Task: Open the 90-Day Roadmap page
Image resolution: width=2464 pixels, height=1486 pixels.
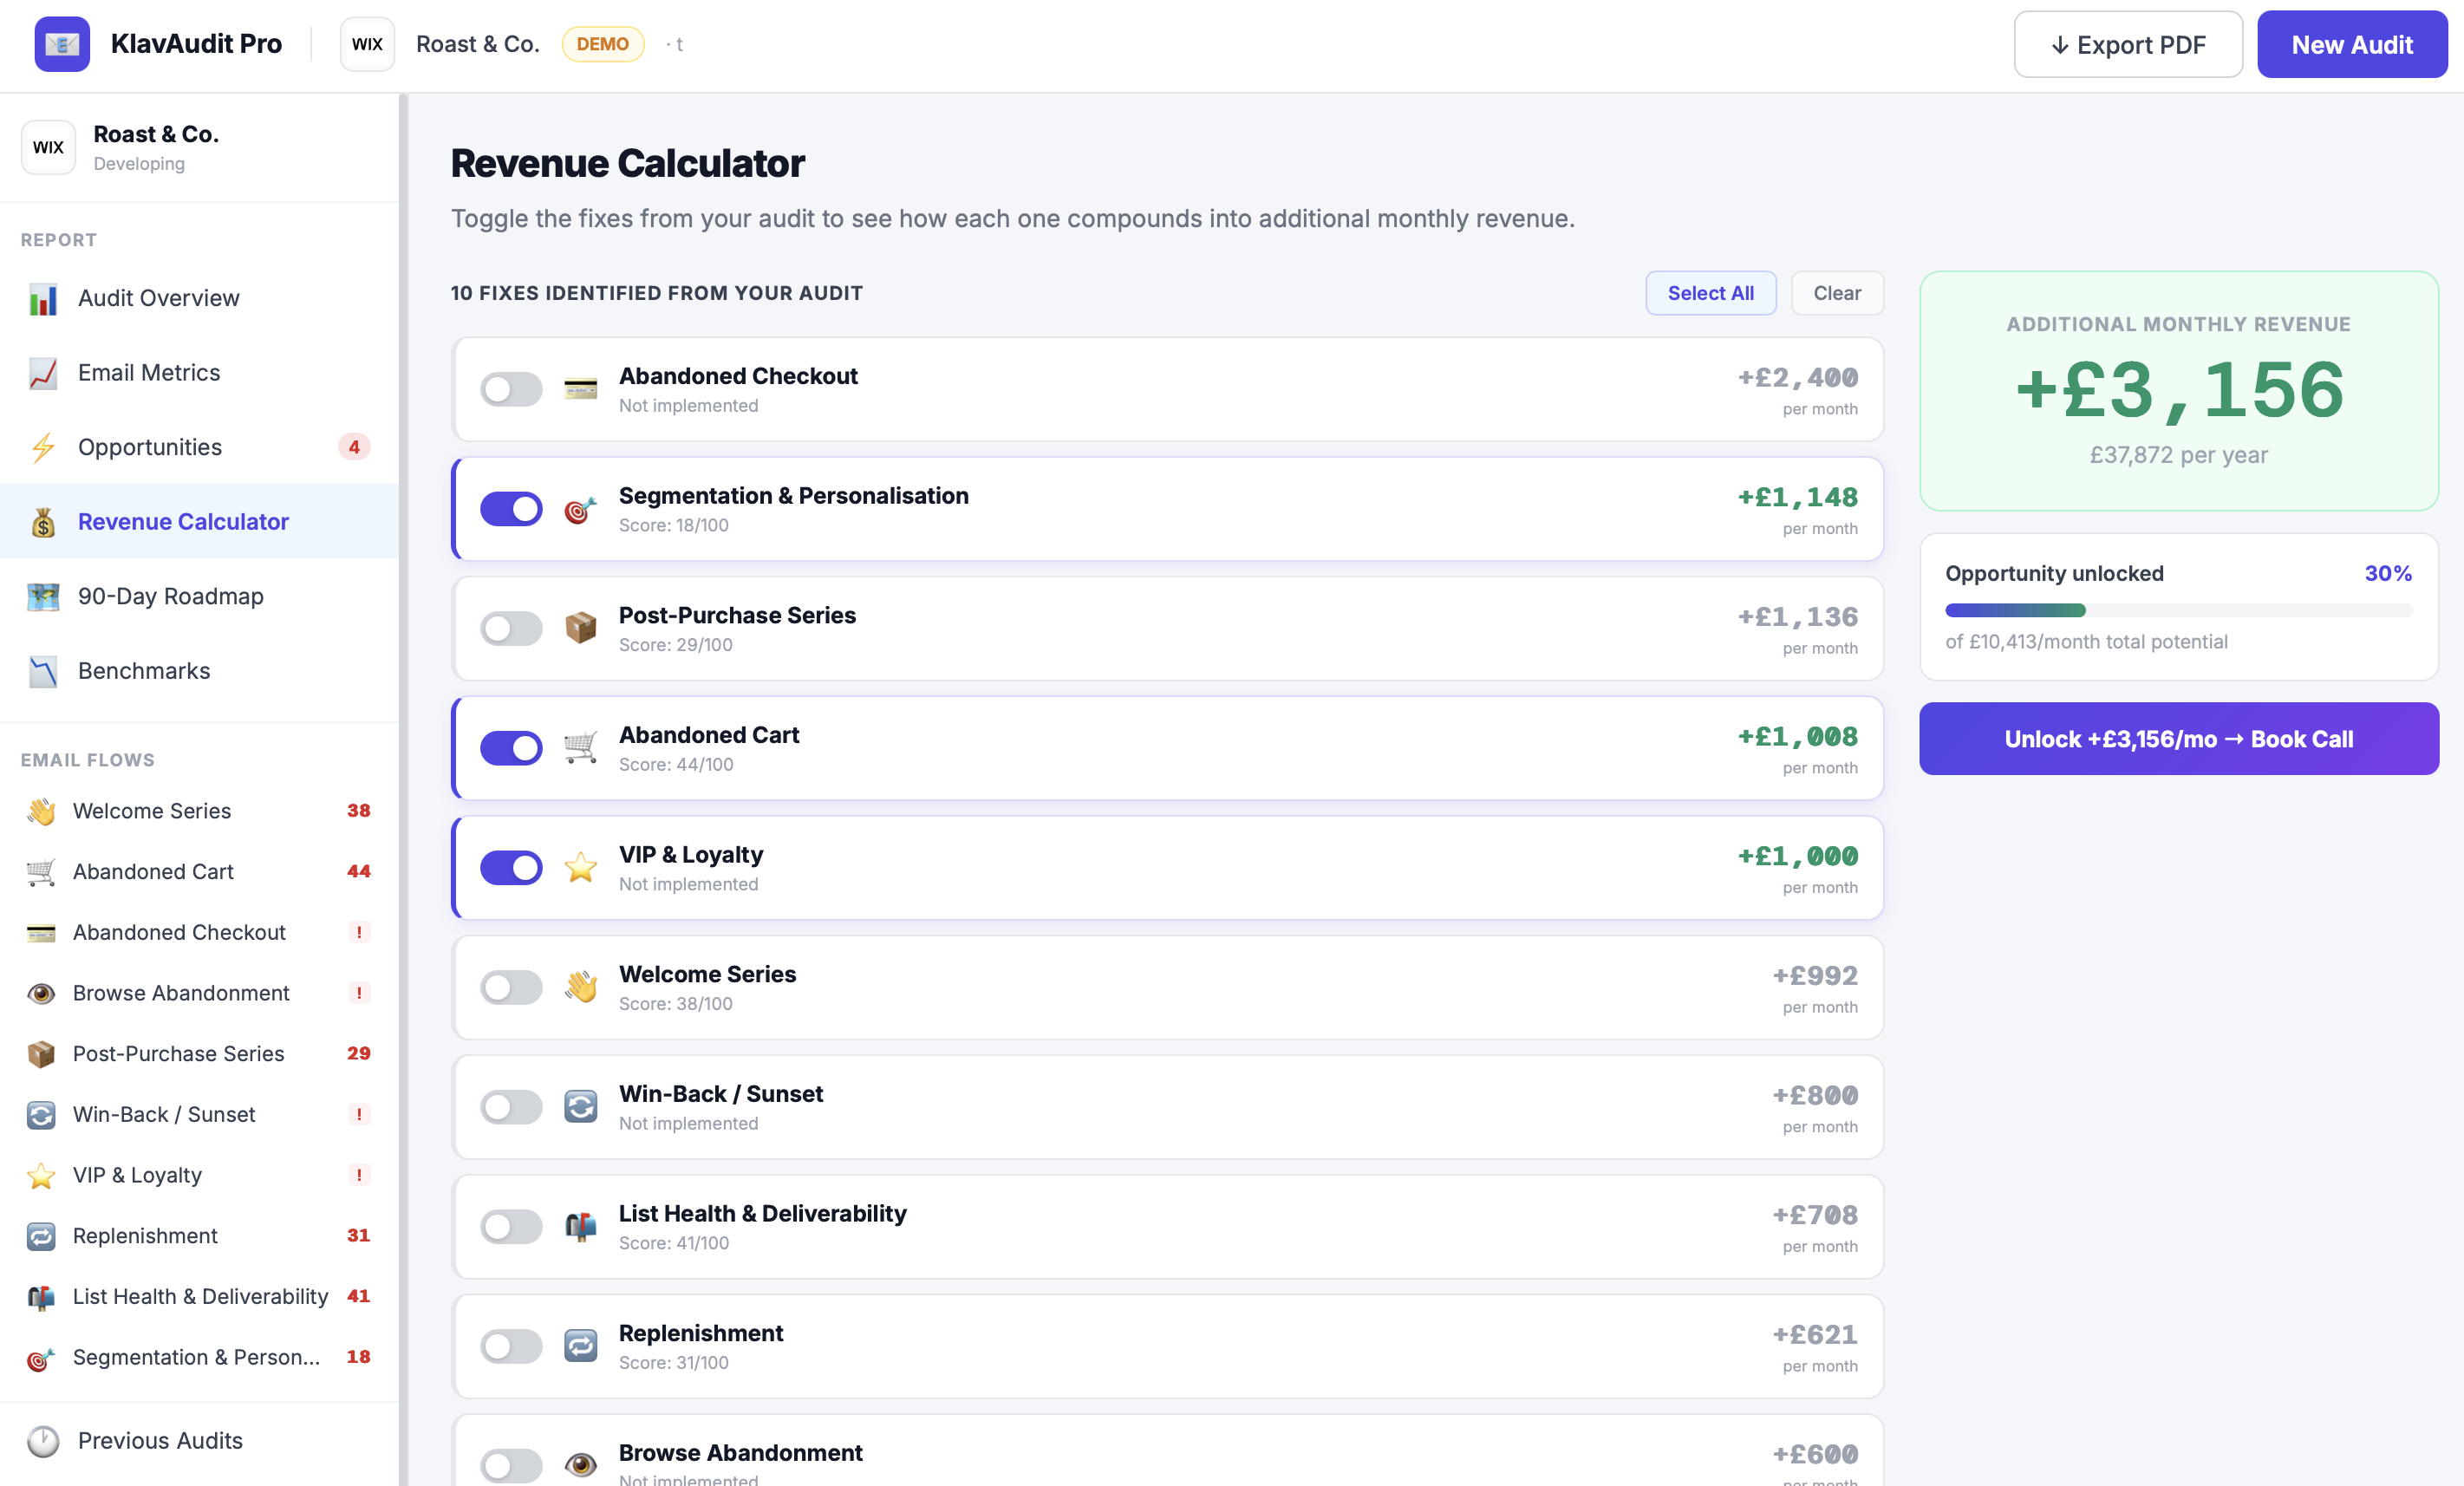Action: tap(199, 597)
